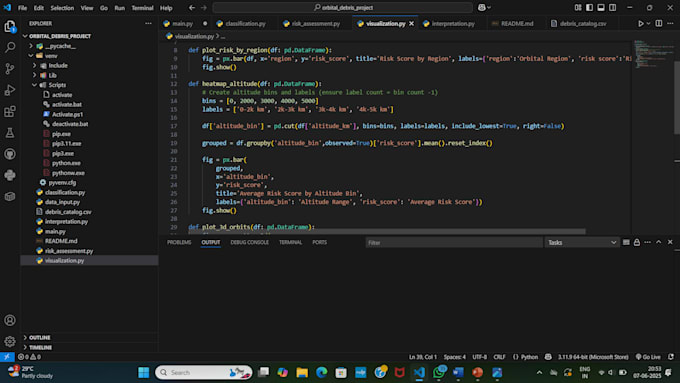Change UTF-8 file encoding

point(480,357)
